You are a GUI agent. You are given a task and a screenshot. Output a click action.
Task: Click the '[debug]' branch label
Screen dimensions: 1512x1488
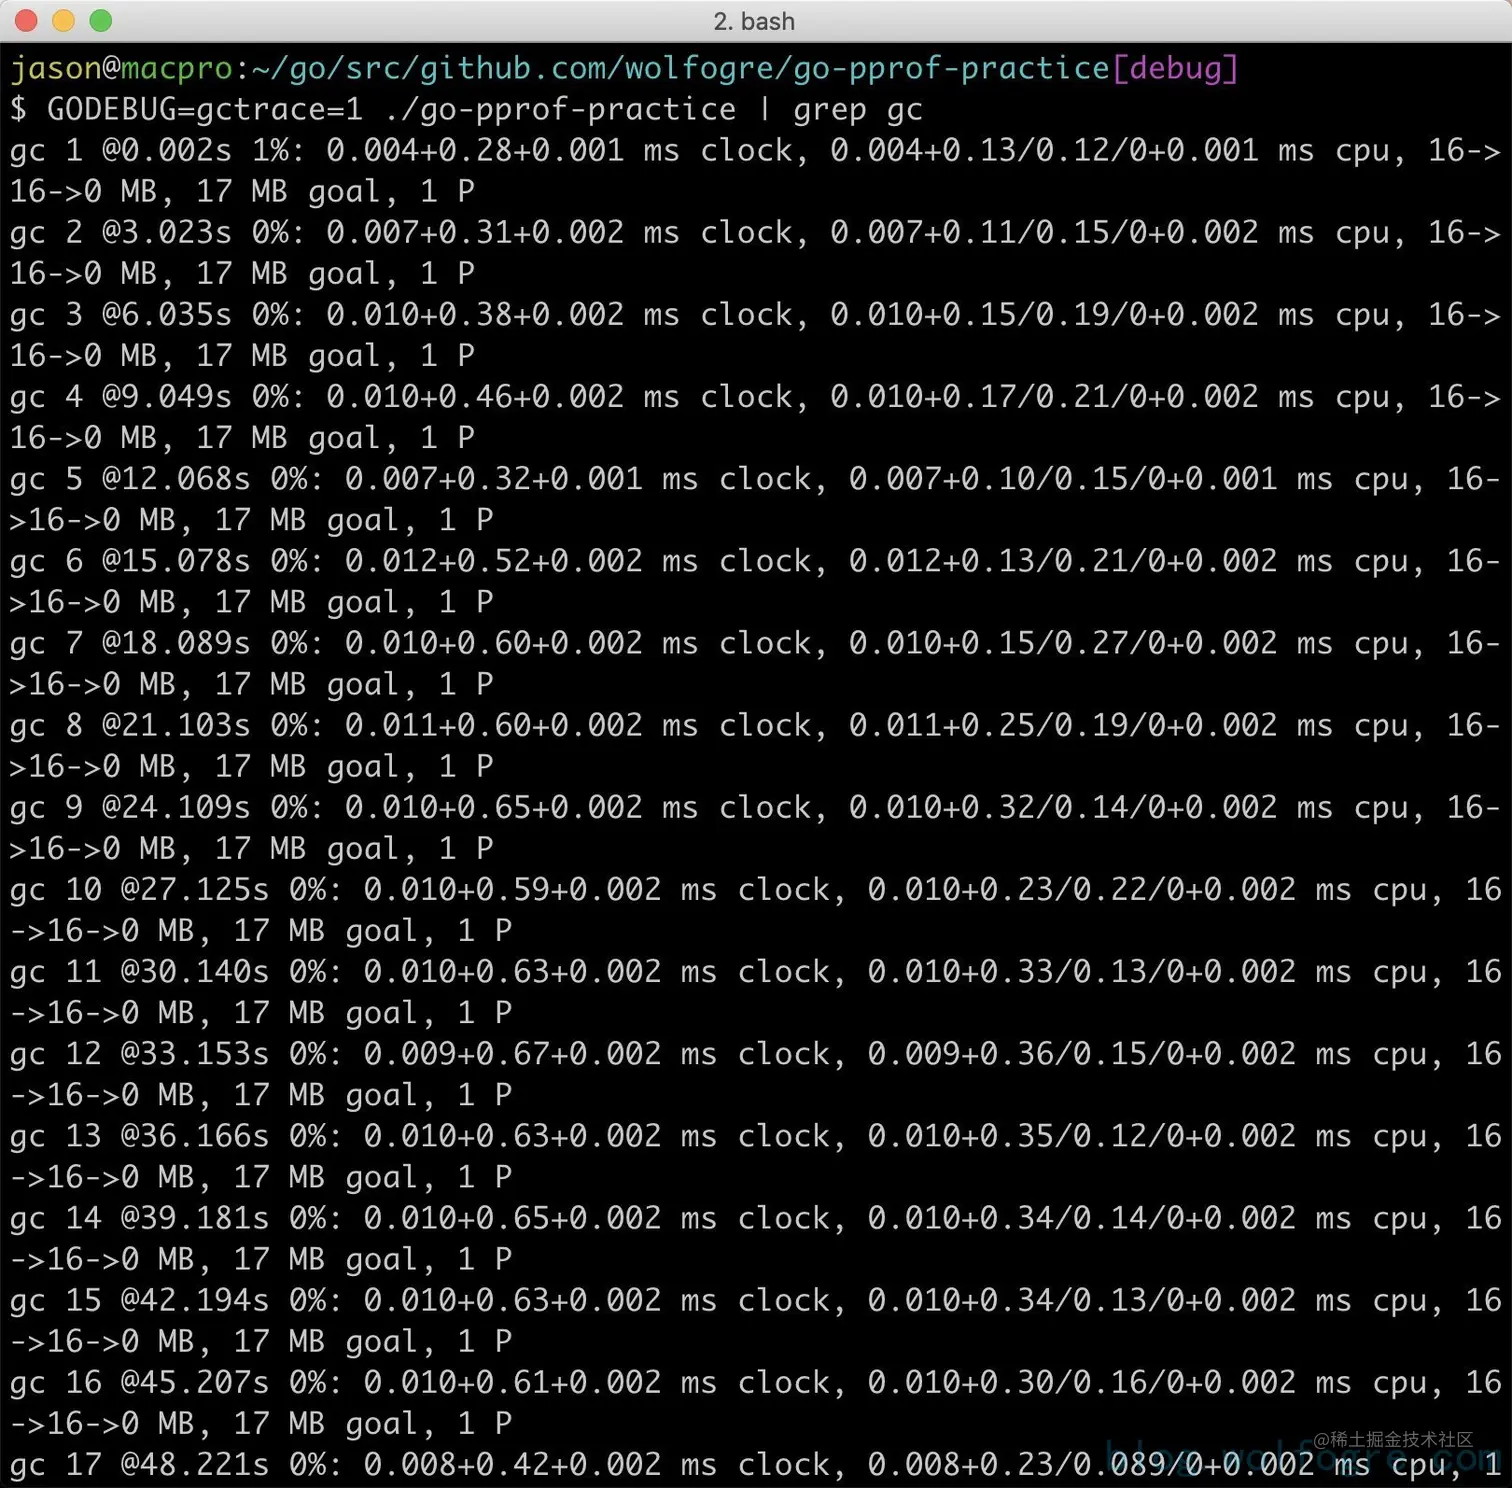pos(1175,68)
